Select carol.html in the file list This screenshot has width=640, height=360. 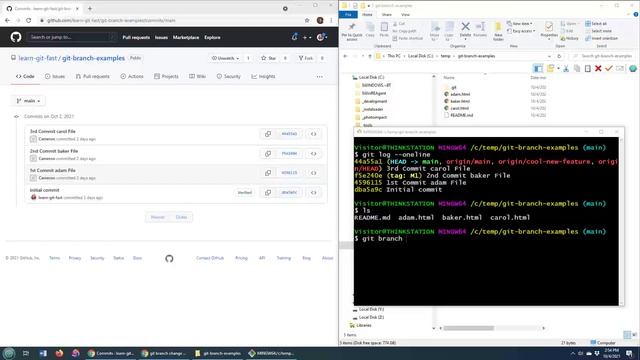pyautogui.click(x=459, y=108)
